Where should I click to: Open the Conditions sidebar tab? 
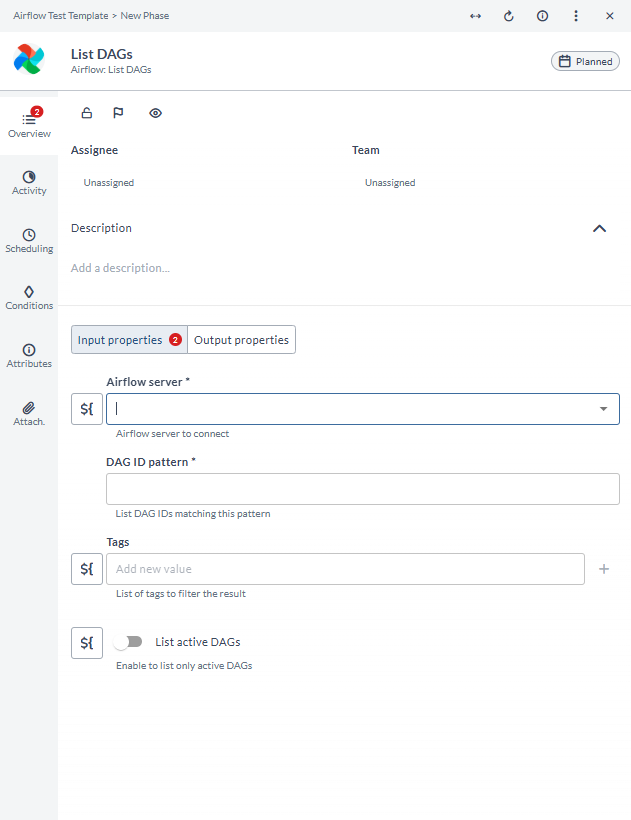[29, 298]
